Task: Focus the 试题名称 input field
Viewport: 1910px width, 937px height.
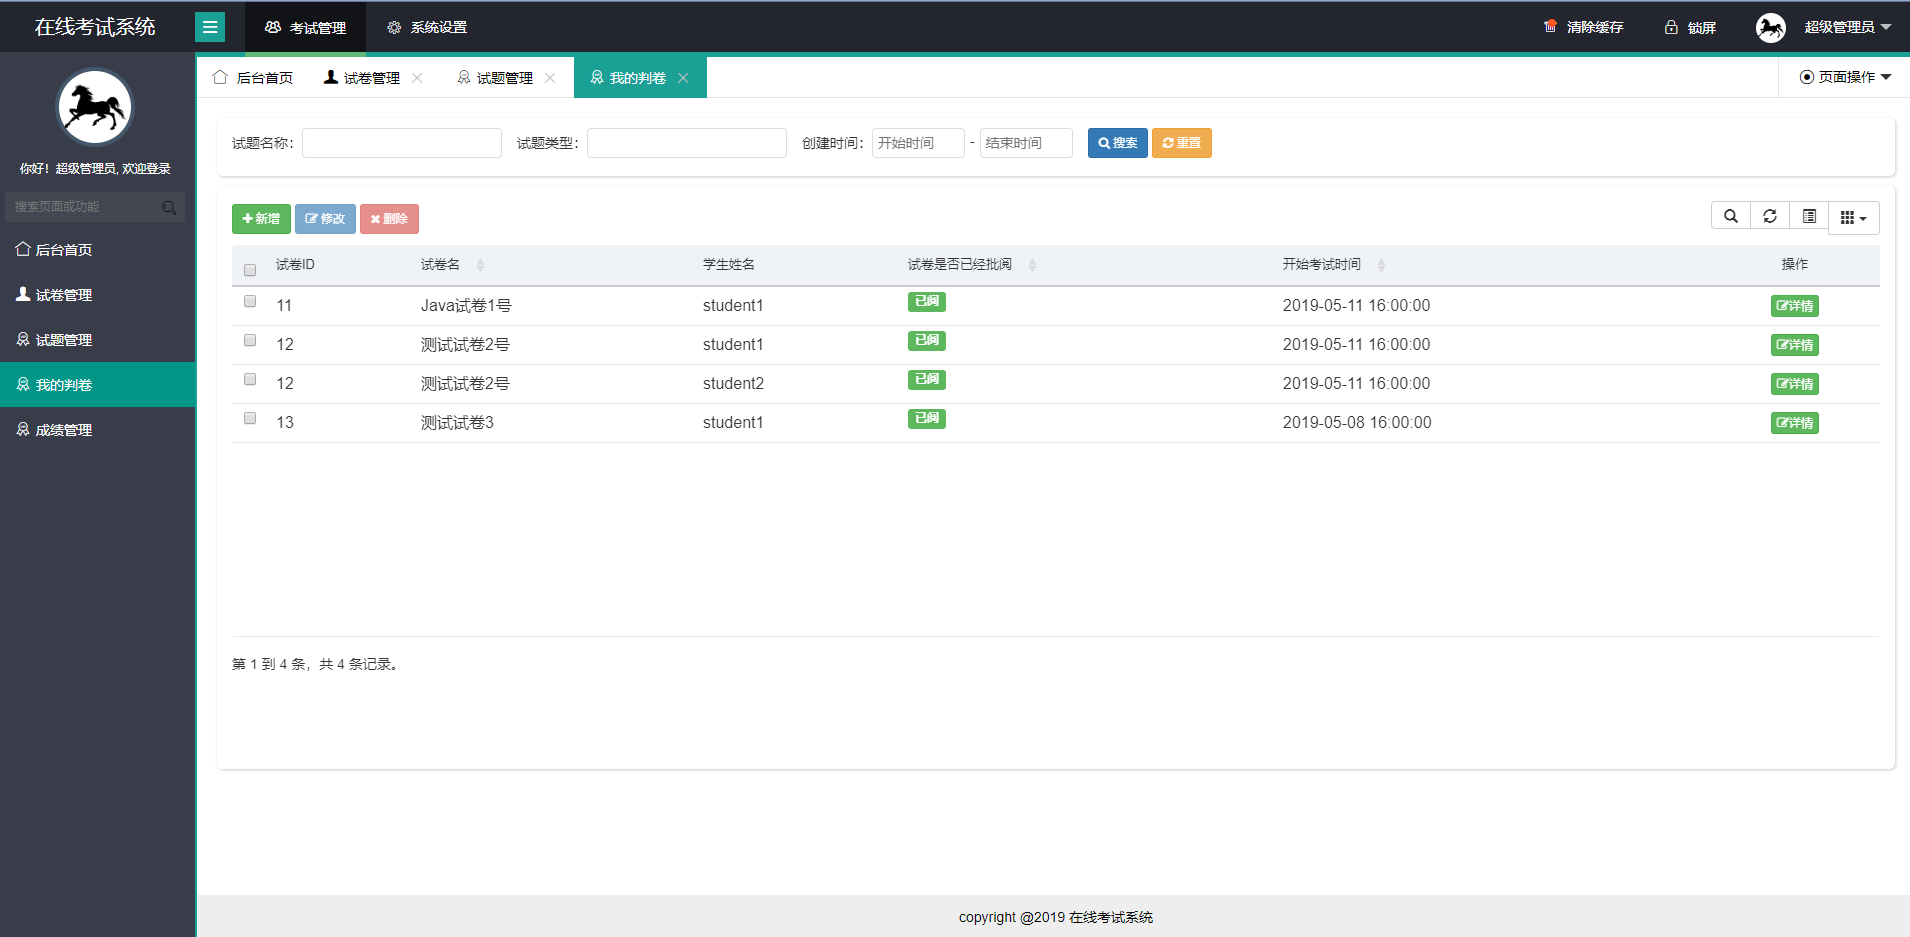Action: point(402,143)
